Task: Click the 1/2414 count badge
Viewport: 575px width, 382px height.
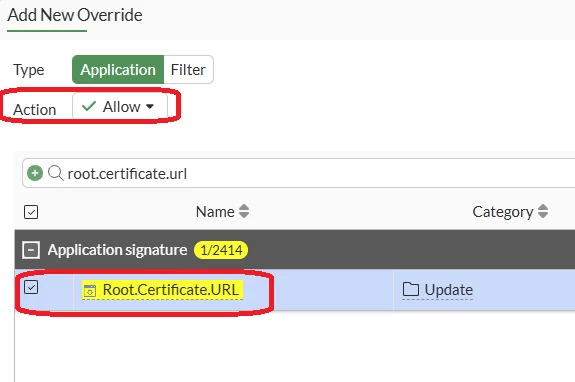Action: (221, 250)
